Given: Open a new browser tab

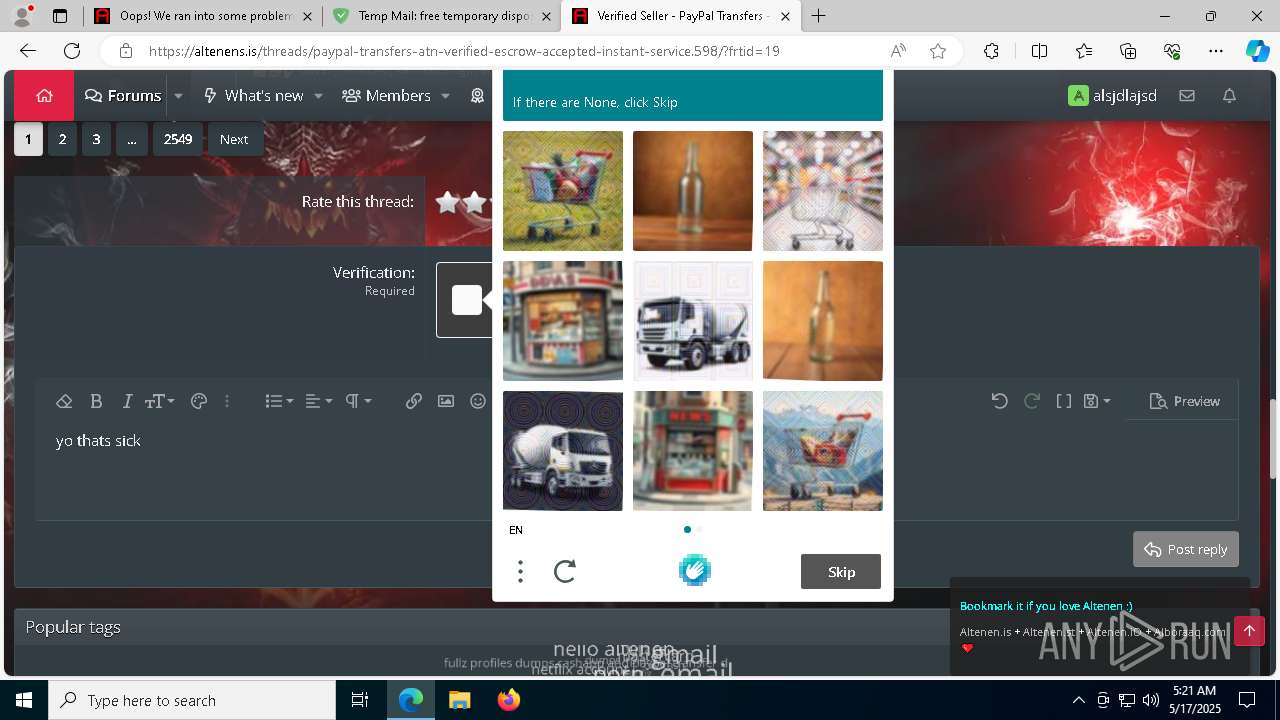Looking at the screenshot, I should [x=818, y=16].
